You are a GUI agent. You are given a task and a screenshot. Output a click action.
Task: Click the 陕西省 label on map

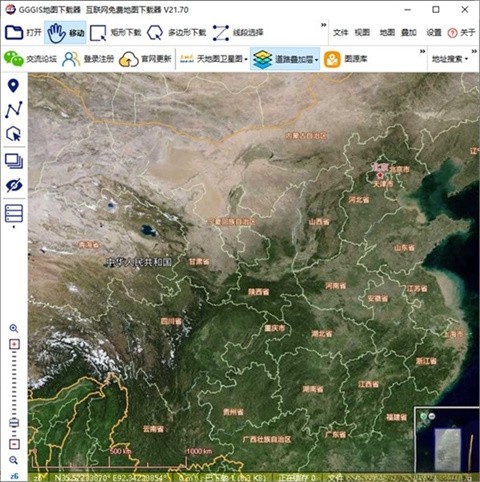coord(258,292)
